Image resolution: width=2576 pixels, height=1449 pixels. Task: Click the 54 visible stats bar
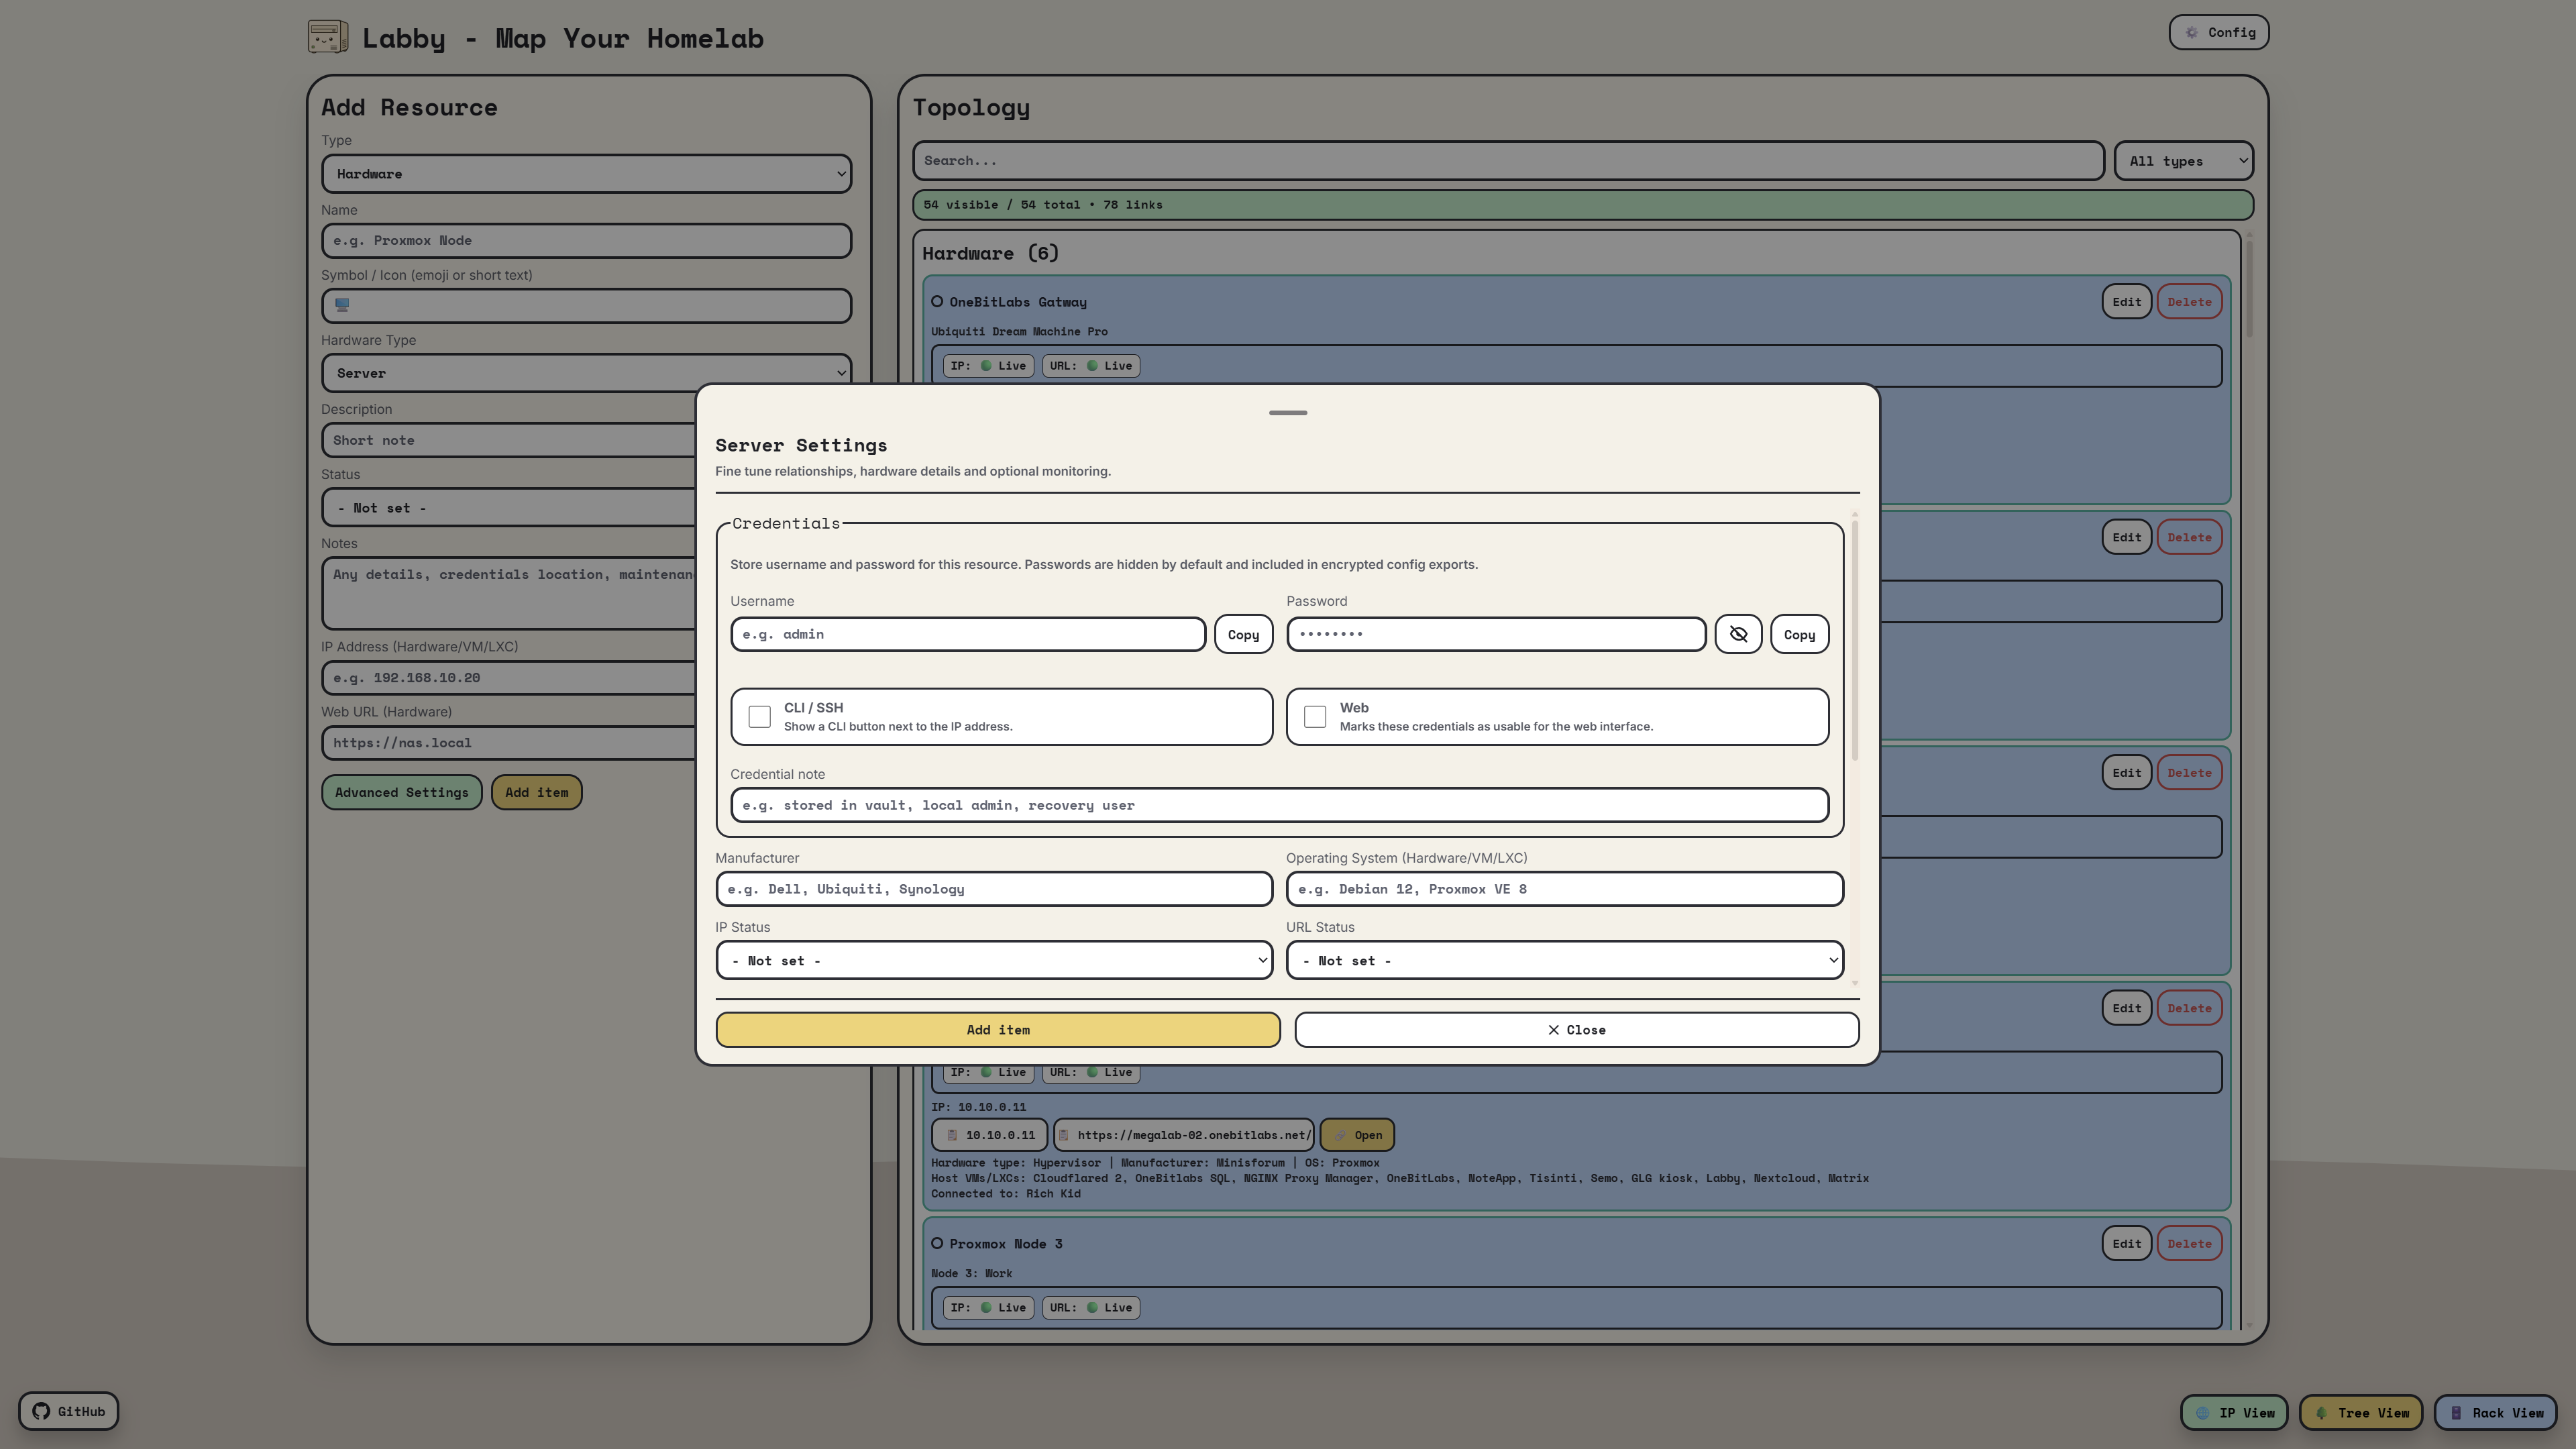click(x=1582, y=204)
